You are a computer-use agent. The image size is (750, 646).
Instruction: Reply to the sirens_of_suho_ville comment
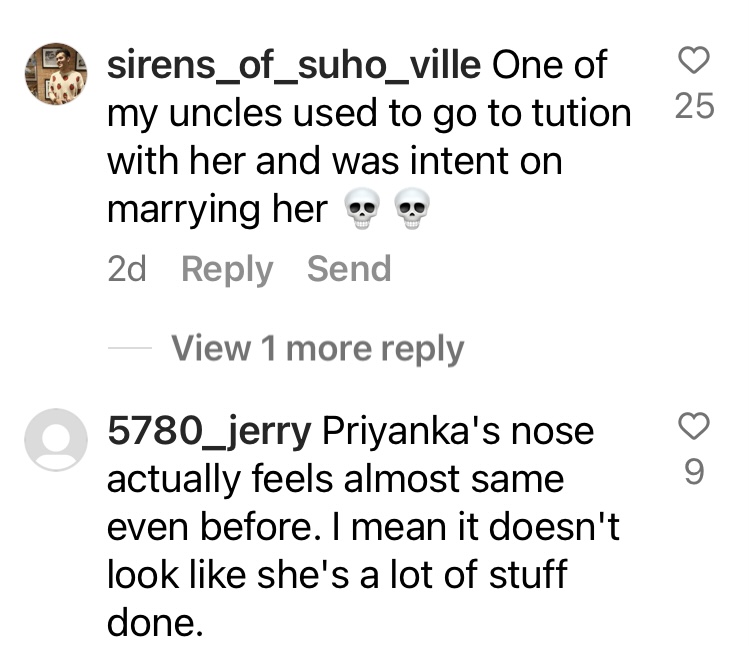click(227, 270)
